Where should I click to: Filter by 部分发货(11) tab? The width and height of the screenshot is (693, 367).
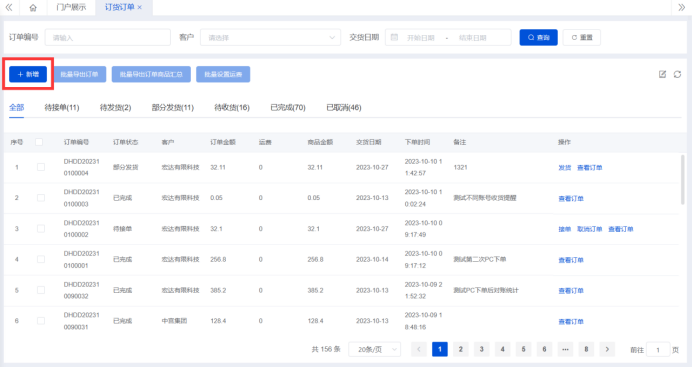pyautogui.click(x=173, y=107)
